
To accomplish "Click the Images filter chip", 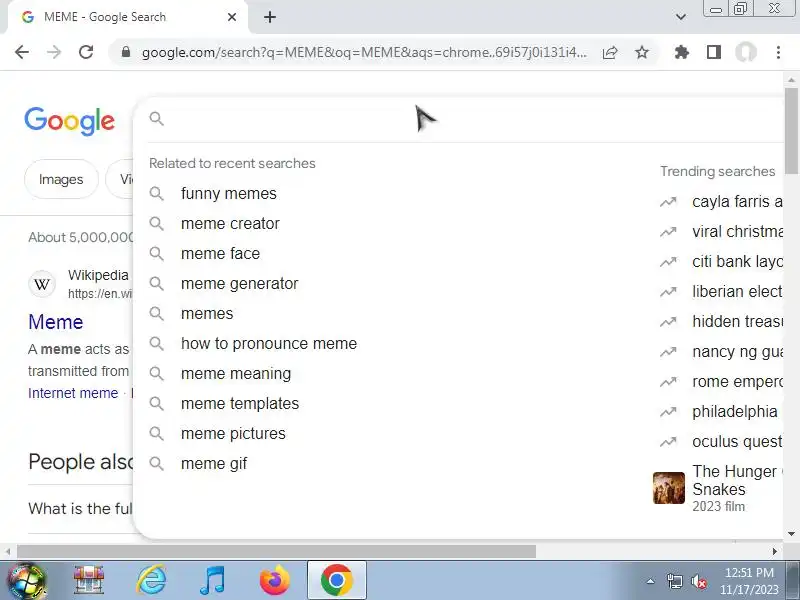I will 61,179.
